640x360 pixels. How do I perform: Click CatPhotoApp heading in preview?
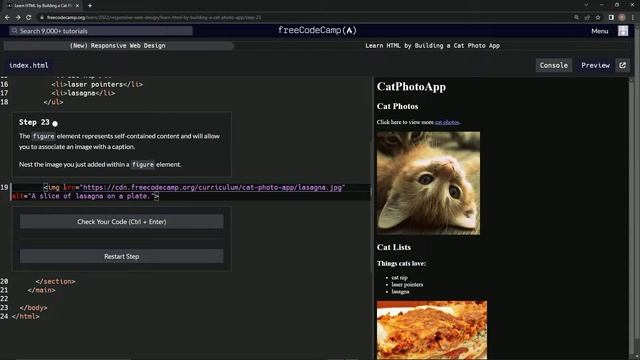411,87
